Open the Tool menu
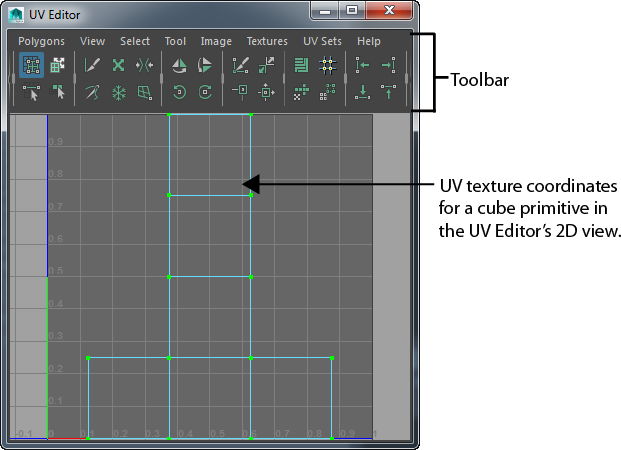This screenshot has height=450, width=621. [x=175, y=41]
